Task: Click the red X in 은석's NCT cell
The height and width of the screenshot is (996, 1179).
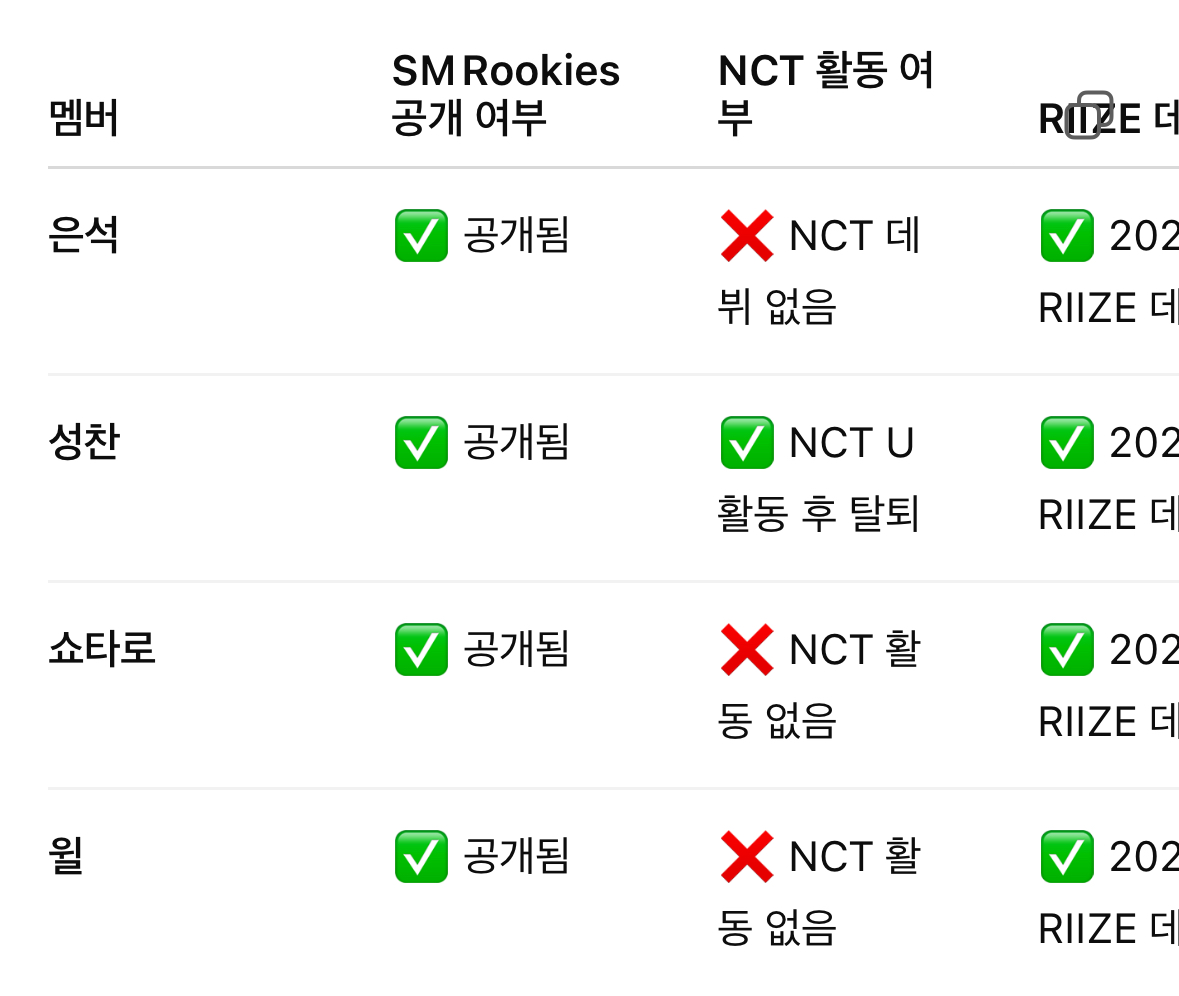Action: pos(746,236)
